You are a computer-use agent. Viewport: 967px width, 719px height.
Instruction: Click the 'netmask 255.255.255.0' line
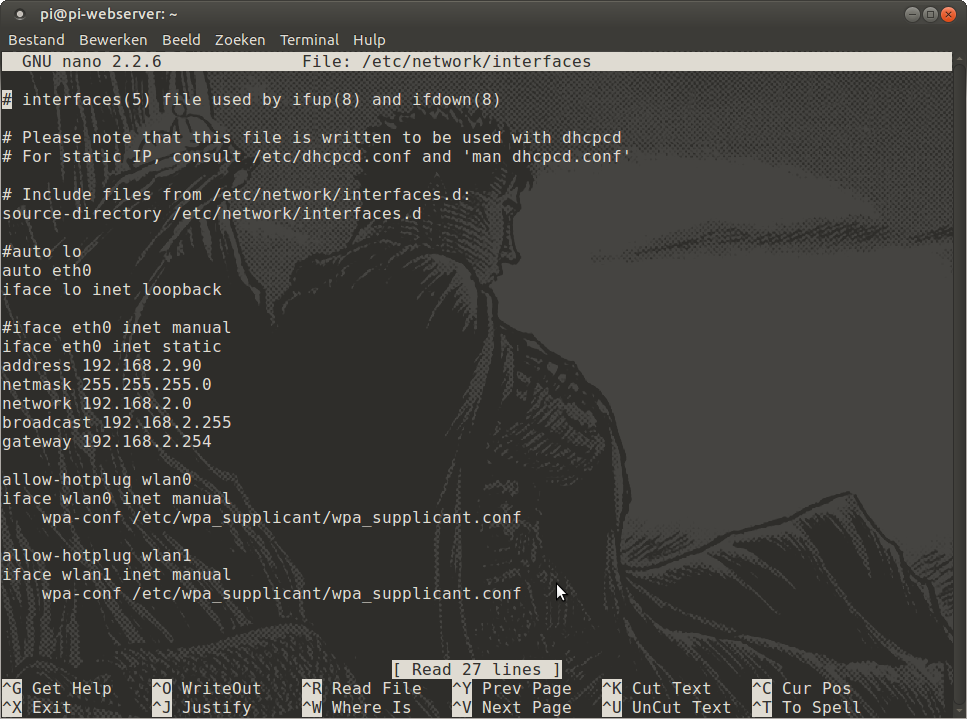pos(107,385)
